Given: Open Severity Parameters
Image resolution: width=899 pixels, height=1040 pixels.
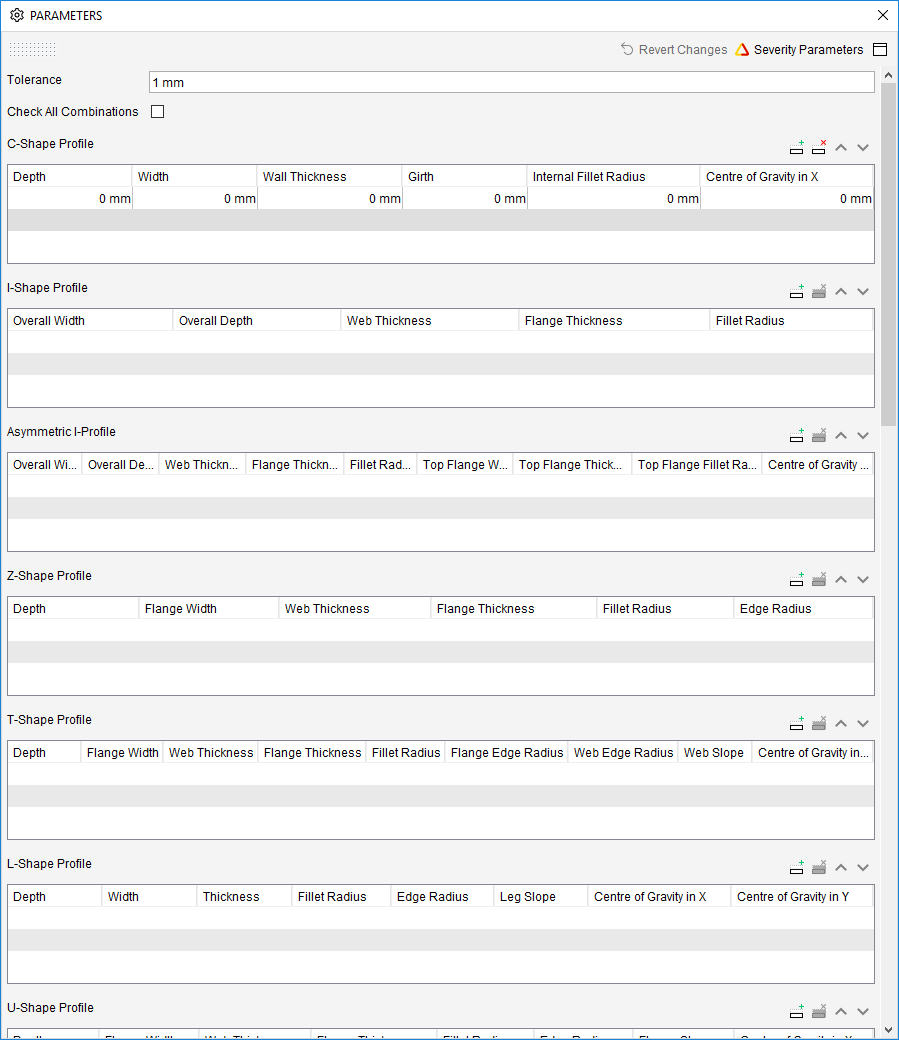Looking at the screenshot, I should click(x=799, y=50).
